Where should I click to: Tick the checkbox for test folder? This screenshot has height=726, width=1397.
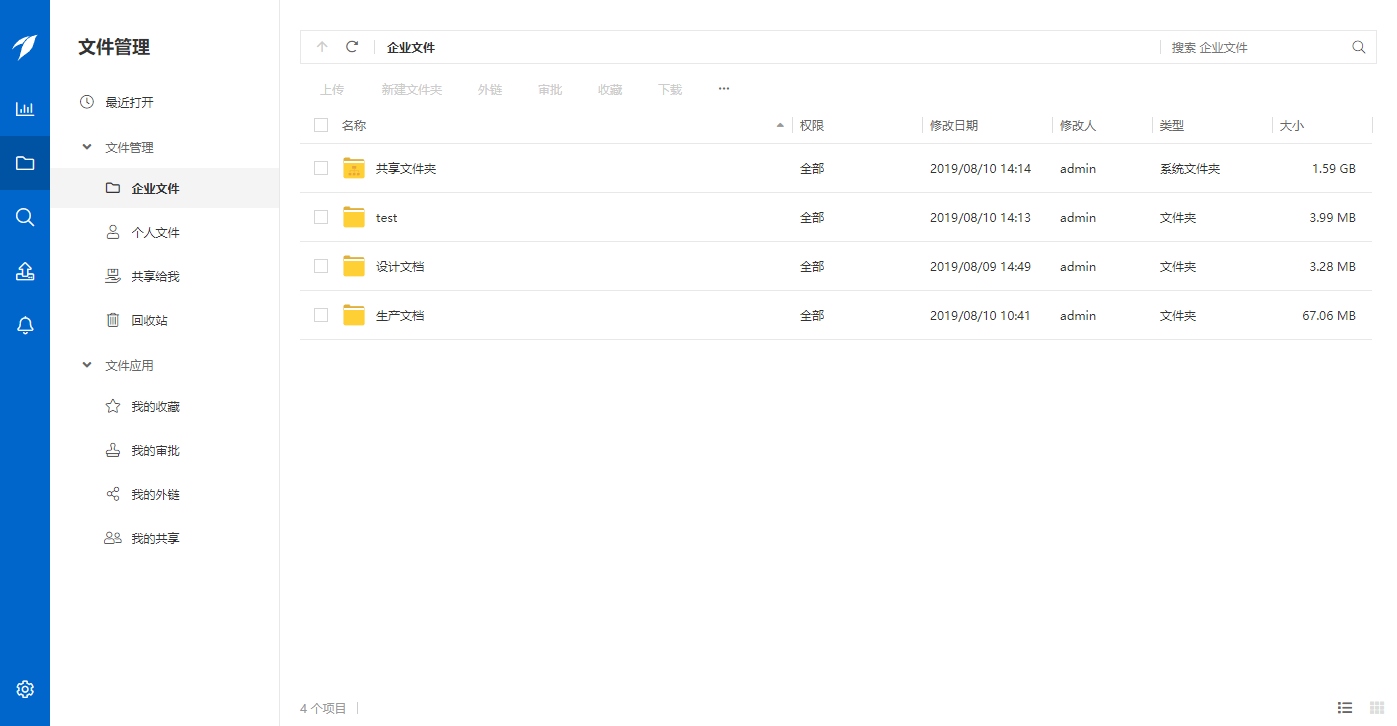tap(321, 217)
